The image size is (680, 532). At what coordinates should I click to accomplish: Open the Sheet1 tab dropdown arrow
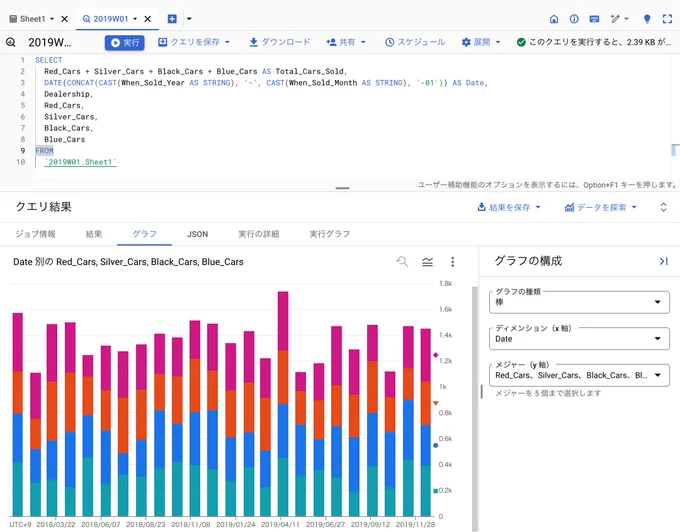[x=52, y=19]
